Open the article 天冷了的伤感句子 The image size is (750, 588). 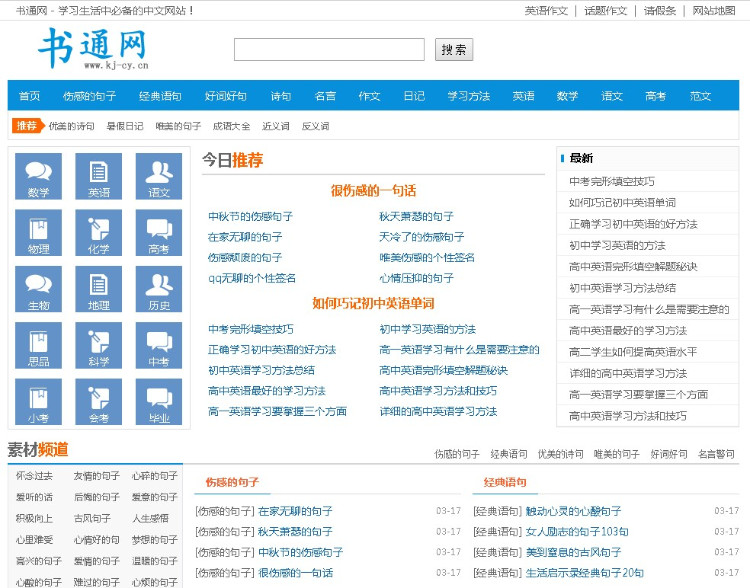421,237
